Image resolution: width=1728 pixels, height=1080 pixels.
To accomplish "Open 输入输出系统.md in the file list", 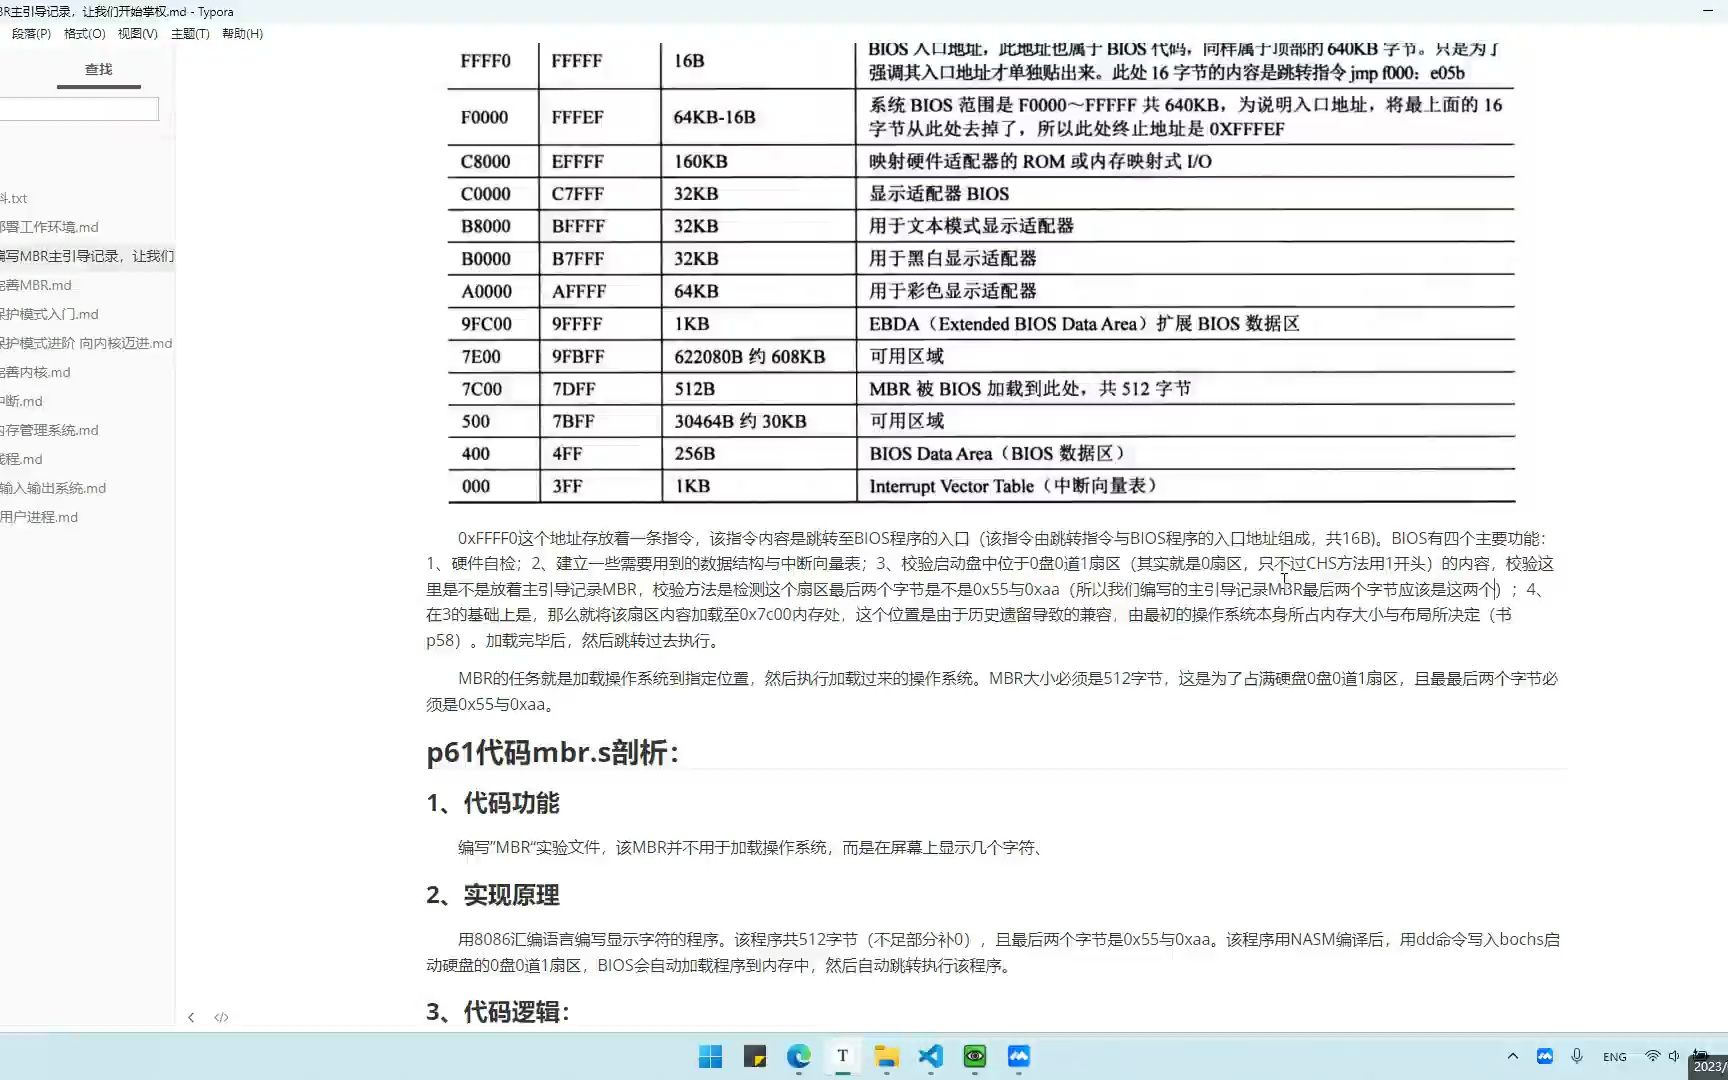I will click(x=54, y=488).
